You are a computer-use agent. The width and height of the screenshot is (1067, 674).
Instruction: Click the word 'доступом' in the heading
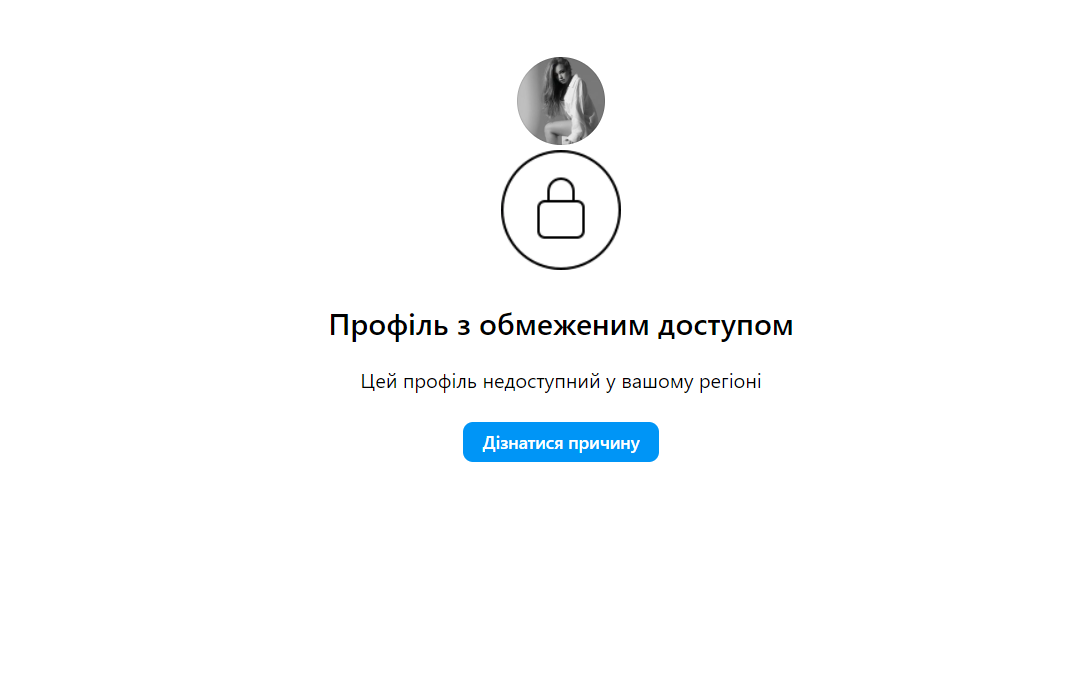(x=725, y=326)
